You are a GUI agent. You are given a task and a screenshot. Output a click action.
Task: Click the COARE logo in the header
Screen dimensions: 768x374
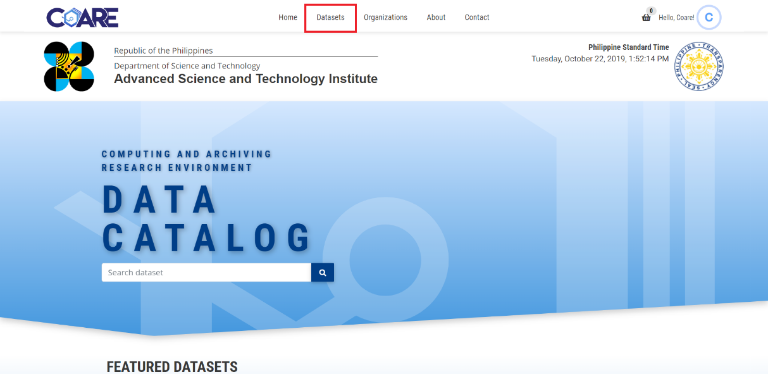82,18
